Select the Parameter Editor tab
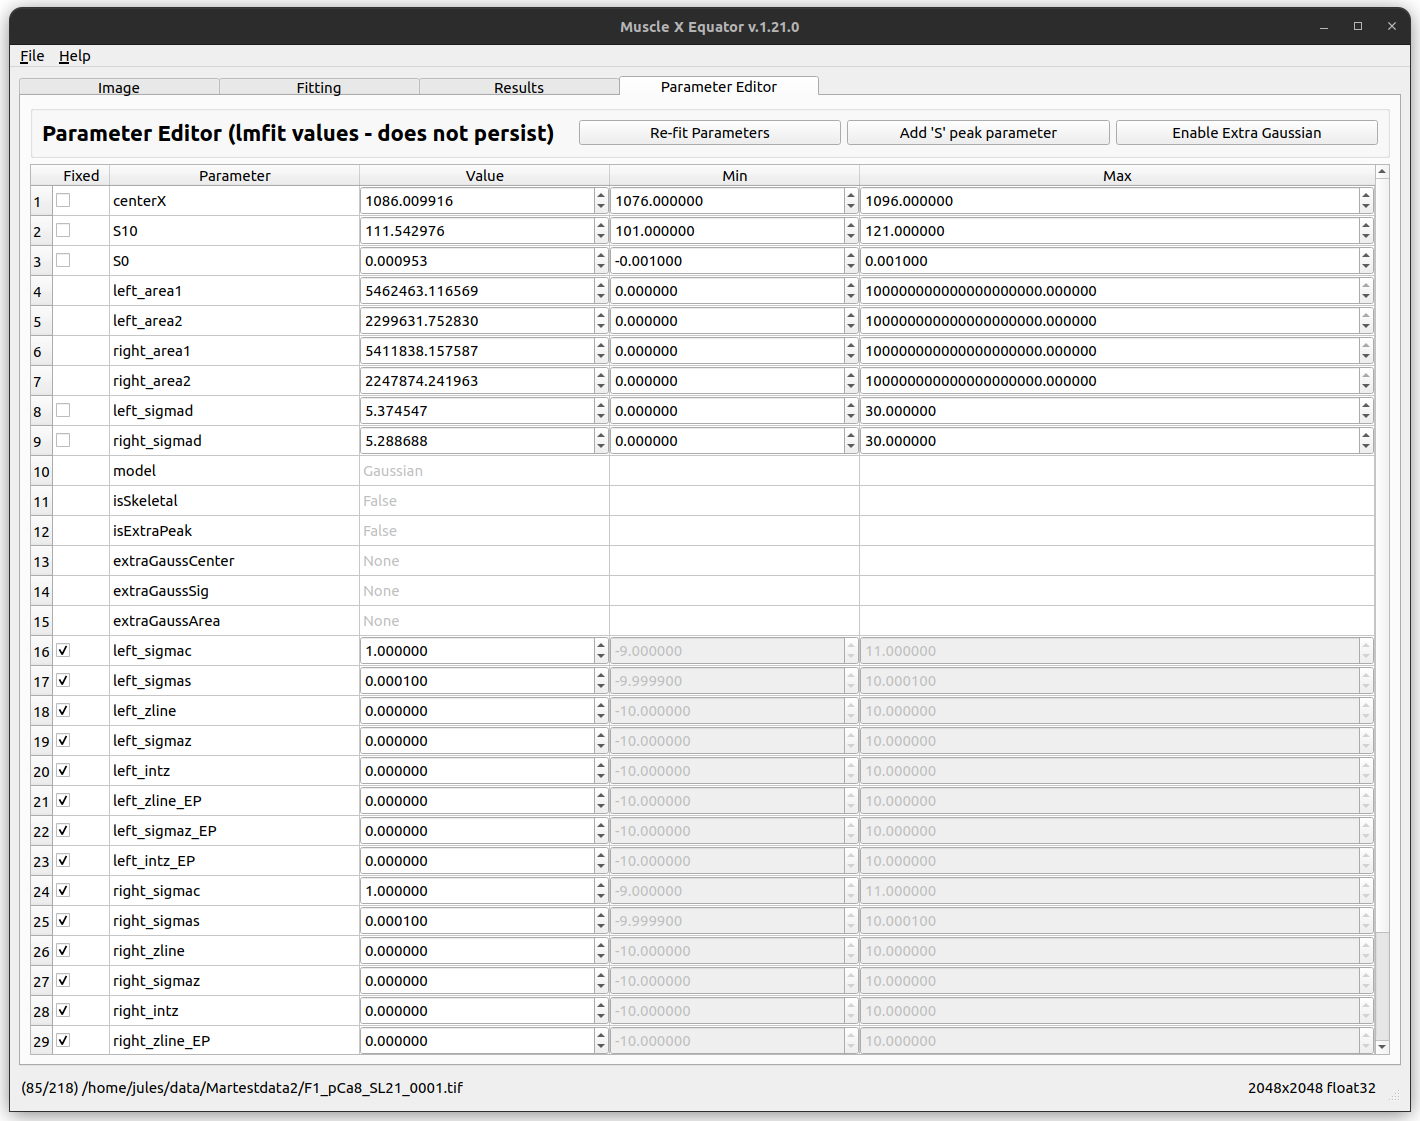 (x=719, y=87)
